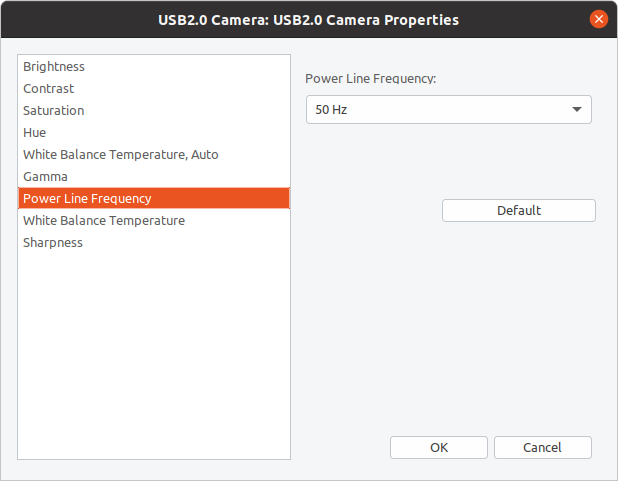This screenshot has width=618, height=481.
Task: Open the Gamma property
Action: (154, 177)
